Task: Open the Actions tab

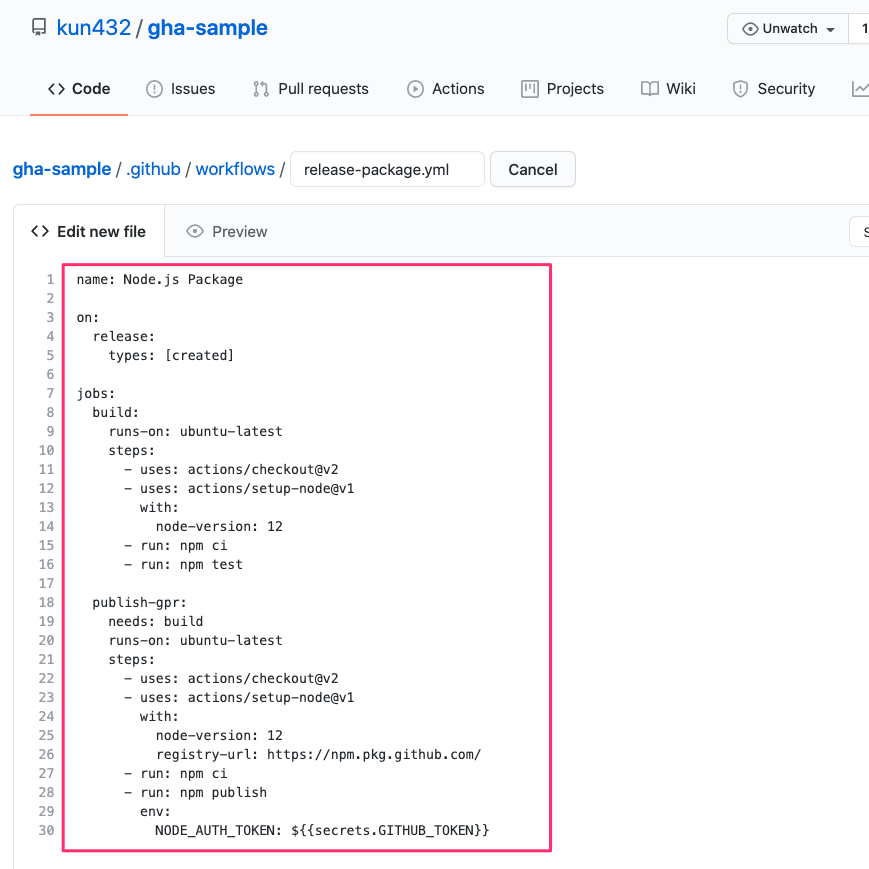Action: coord(446,89)
